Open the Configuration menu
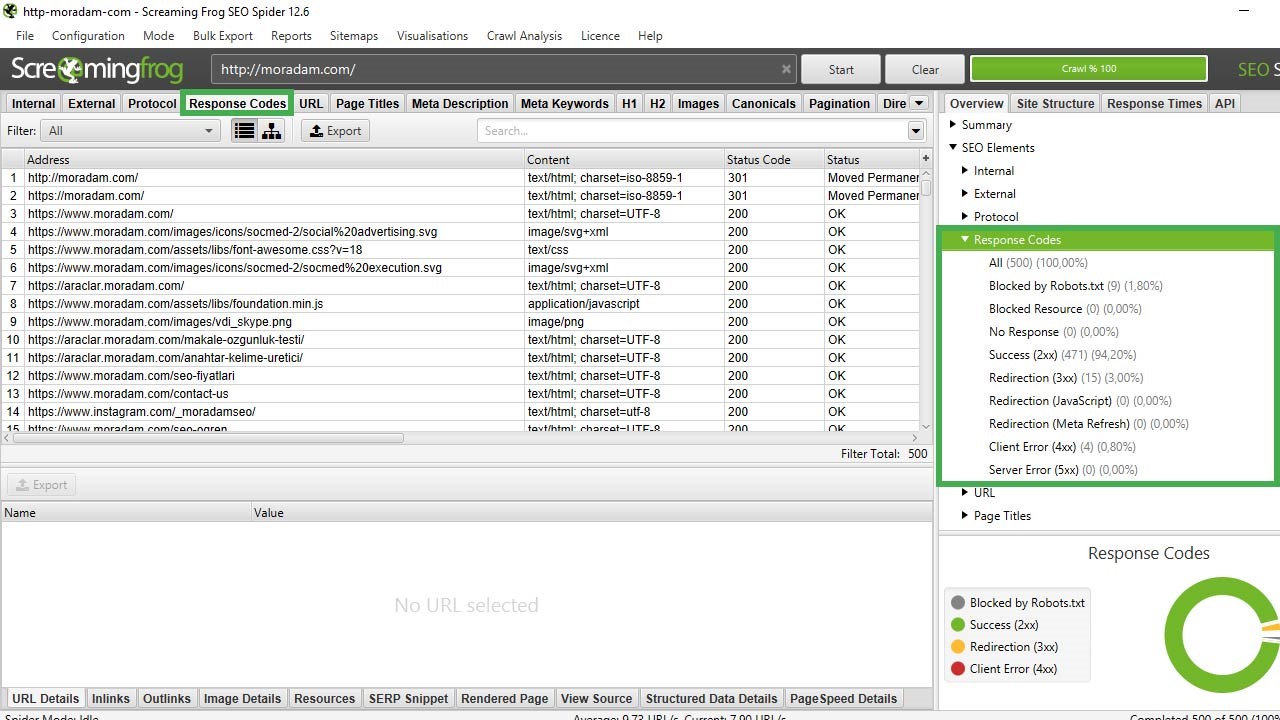 click(x=88, y=36)
